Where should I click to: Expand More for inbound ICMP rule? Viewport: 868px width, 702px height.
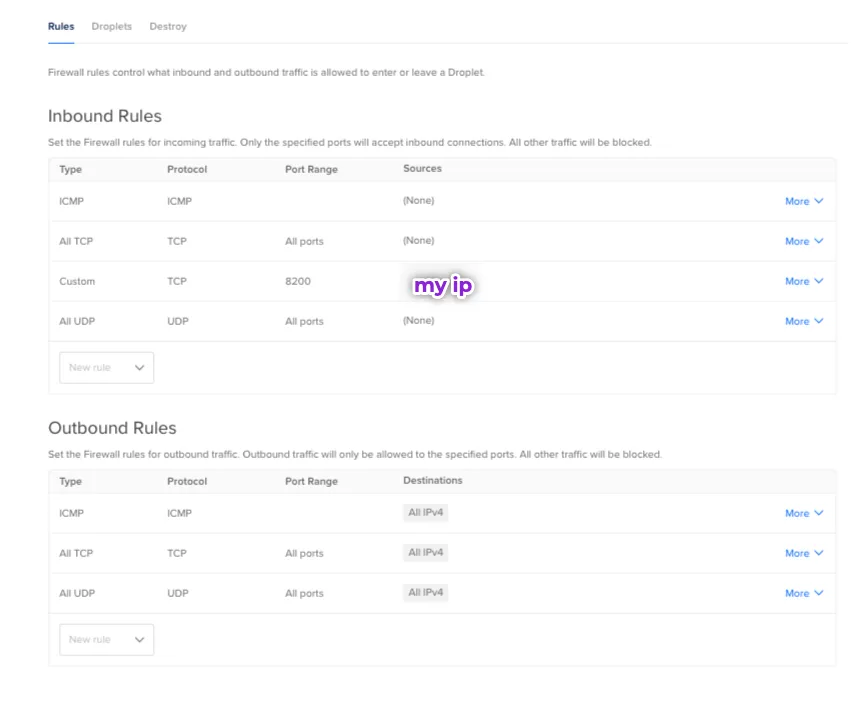point(803,201)
